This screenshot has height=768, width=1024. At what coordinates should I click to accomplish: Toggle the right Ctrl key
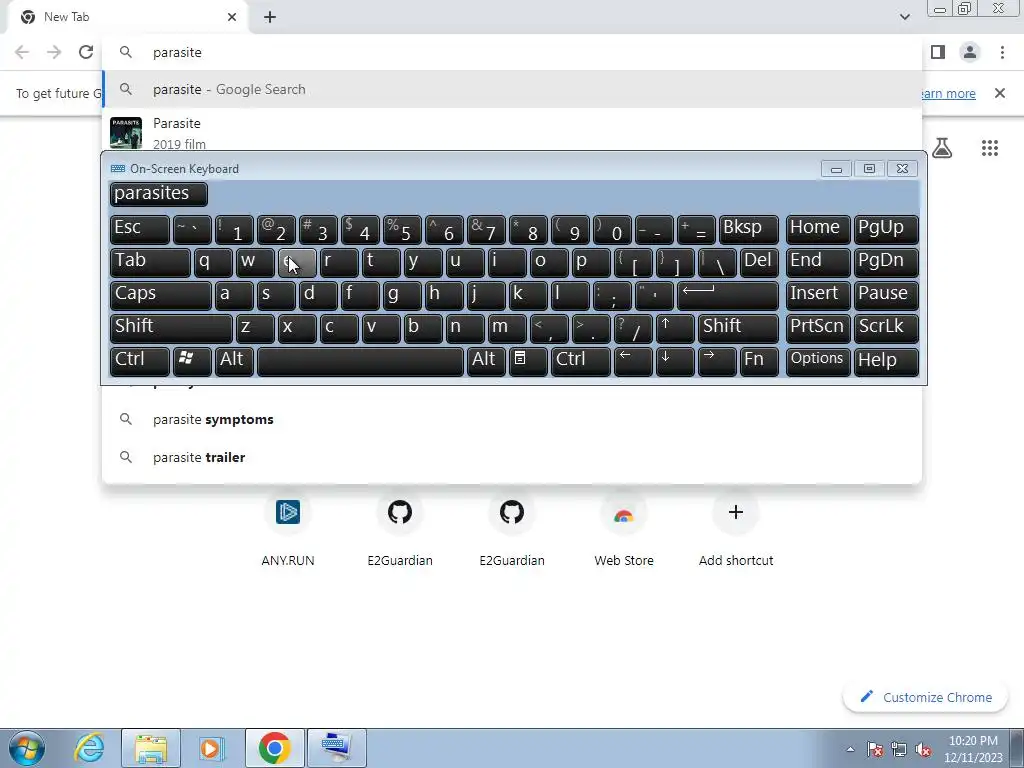(581, 361)
